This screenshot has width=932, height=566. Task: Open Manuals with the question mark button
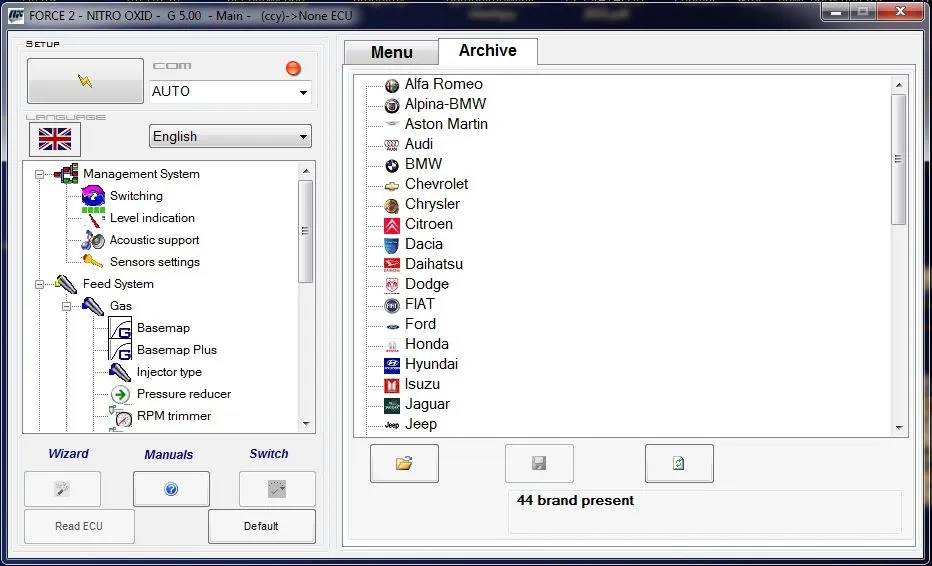pos(171,489)
